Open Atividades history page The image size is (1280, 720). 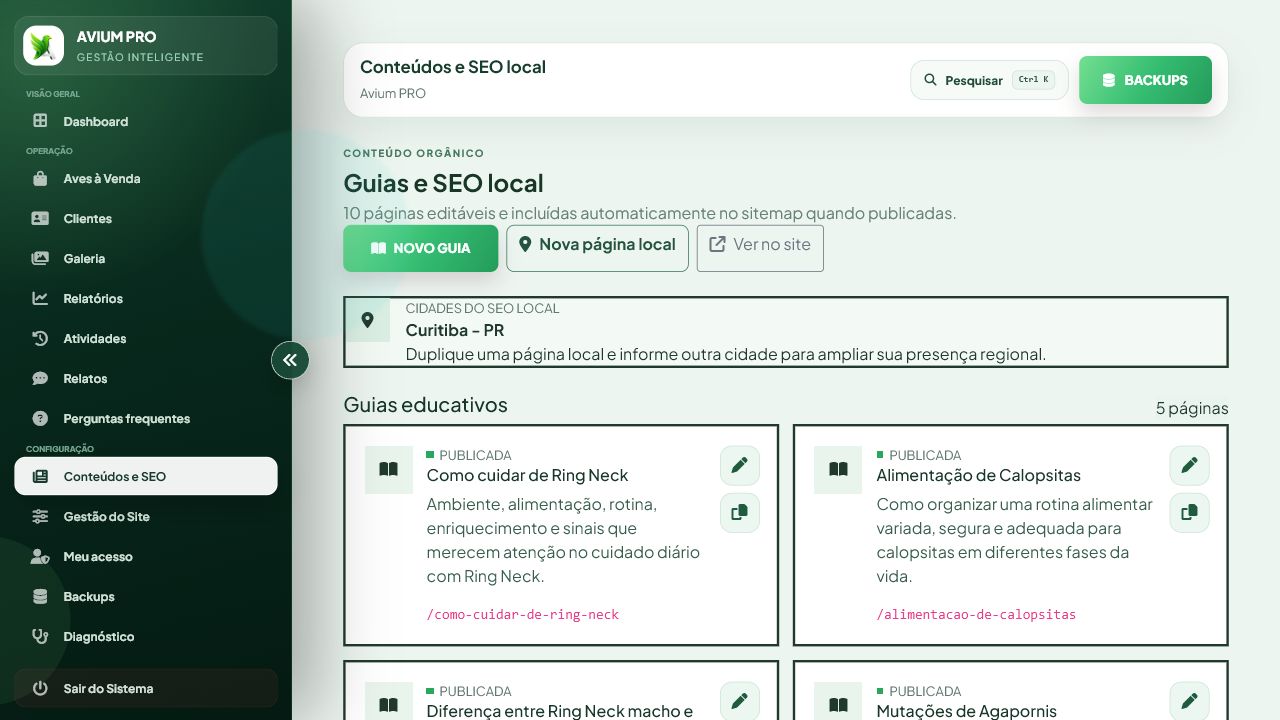point(146,339)
